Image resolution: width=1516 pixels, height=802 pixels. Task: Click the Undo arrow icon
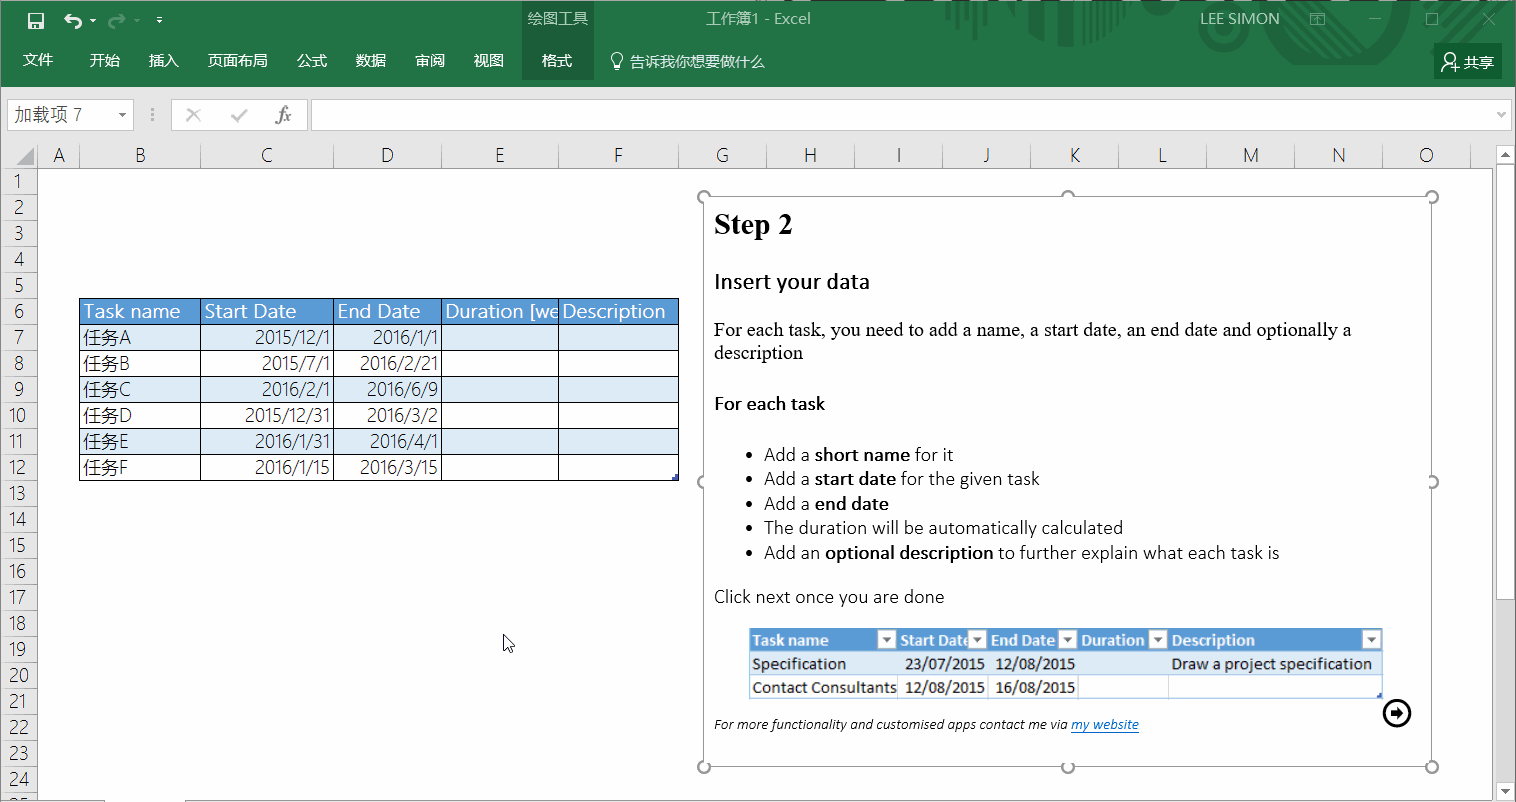pos(72,20)
